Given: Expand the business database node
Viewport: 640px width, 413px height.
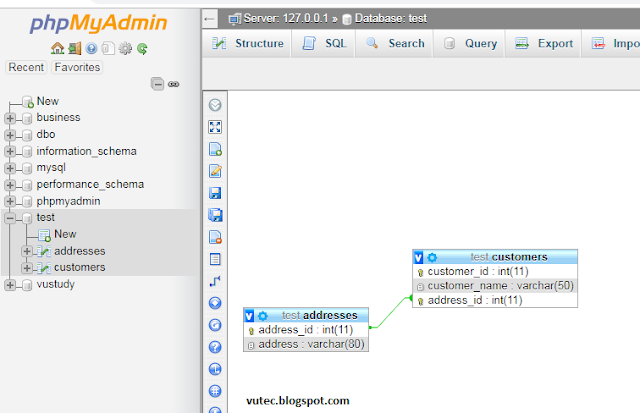Looking at the screenshot, I should click(10, 118).
